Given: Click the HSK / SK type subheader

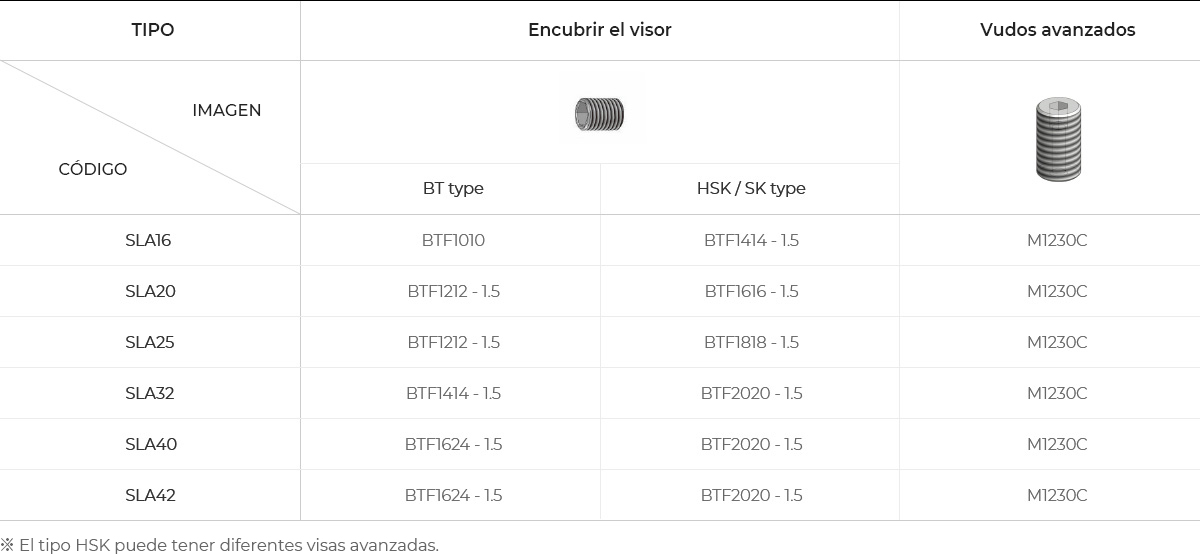Looking at the screenshot, I should [x=751, y=188].
